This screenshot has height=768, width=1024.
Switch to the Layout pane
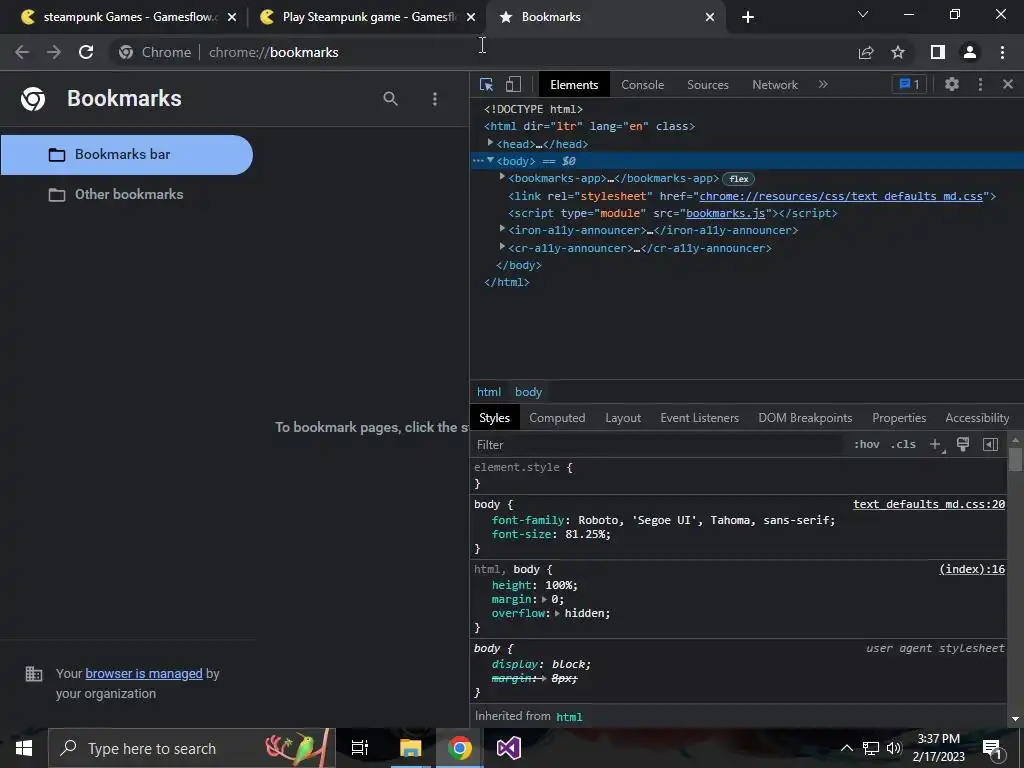coord(623,418)
